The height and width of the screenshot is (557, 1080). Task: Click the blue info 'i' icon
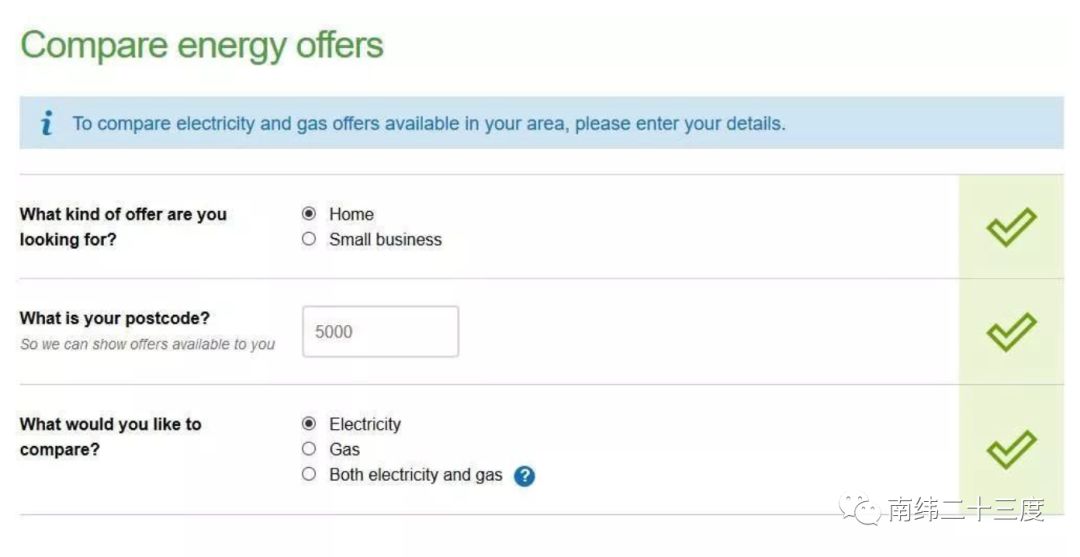[x=46, y=124]
